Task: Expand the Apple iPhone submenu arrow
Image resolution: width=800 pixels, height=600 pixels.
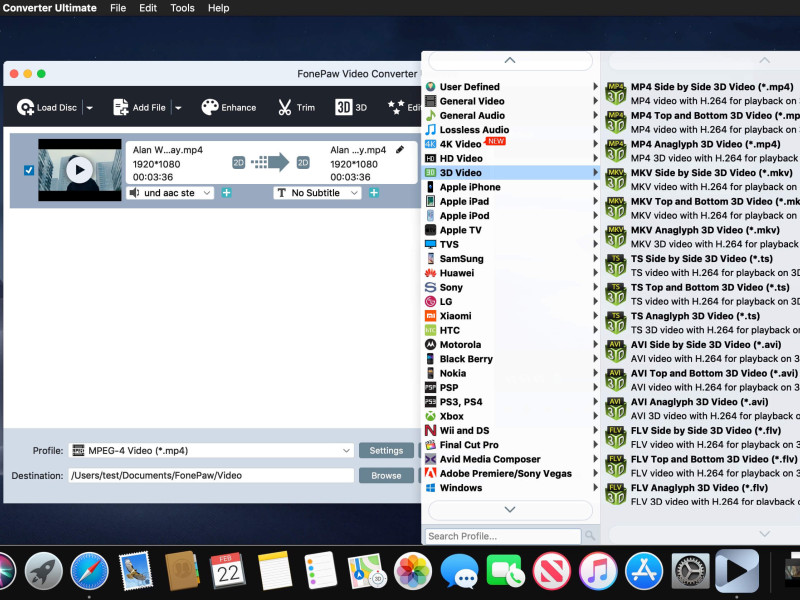Action: point(595,187)
